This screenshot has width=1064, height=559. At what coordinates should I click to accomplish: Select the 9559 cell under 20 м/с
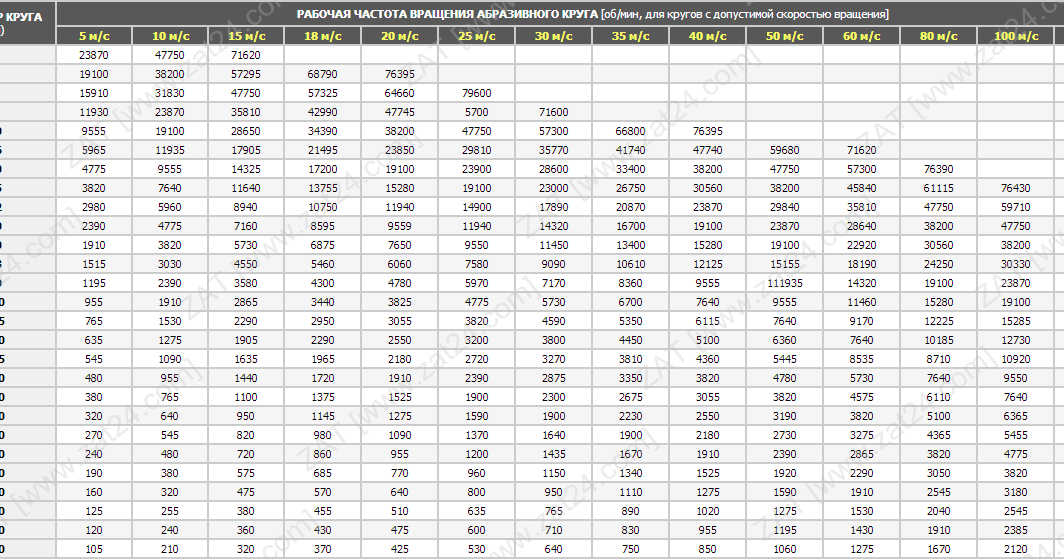[399, 226]
